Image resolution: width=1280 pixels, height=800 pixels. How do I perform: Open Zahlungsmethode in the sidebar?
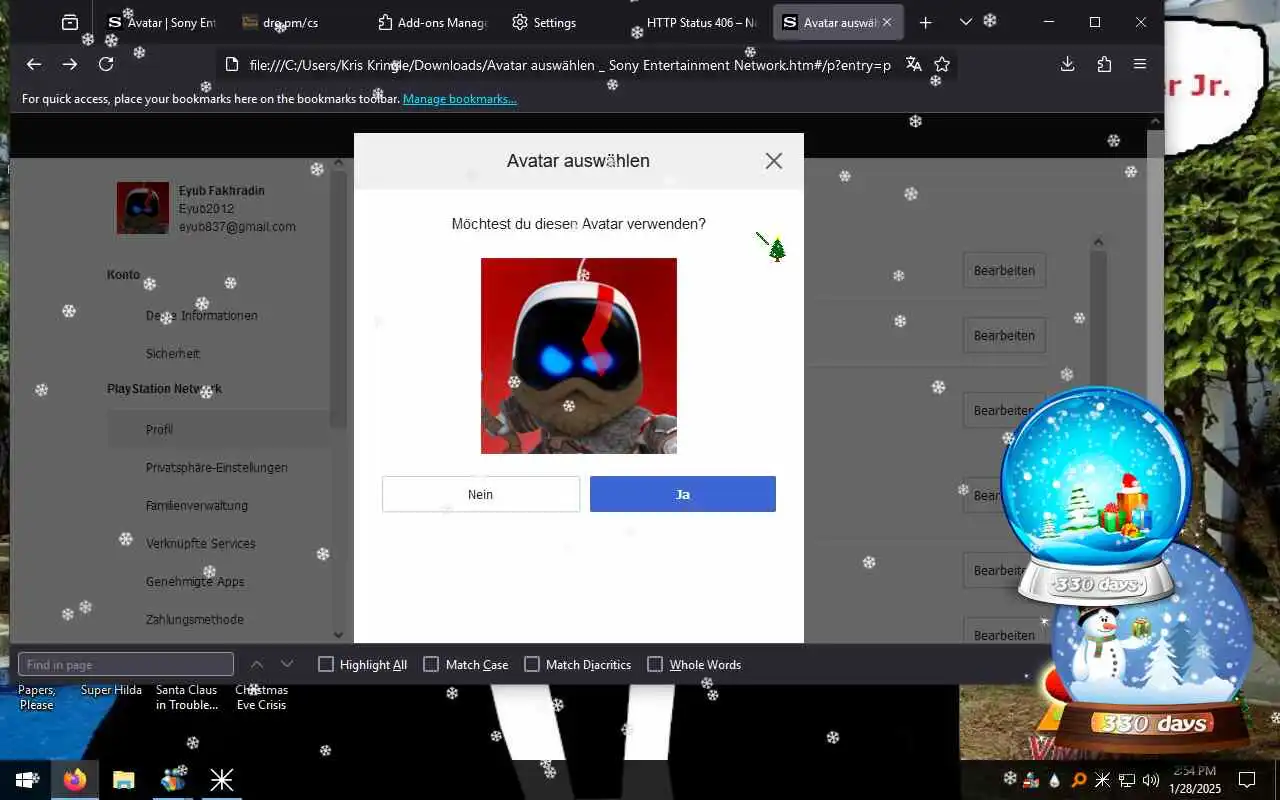pyautogui.click(x=195, y=619)
